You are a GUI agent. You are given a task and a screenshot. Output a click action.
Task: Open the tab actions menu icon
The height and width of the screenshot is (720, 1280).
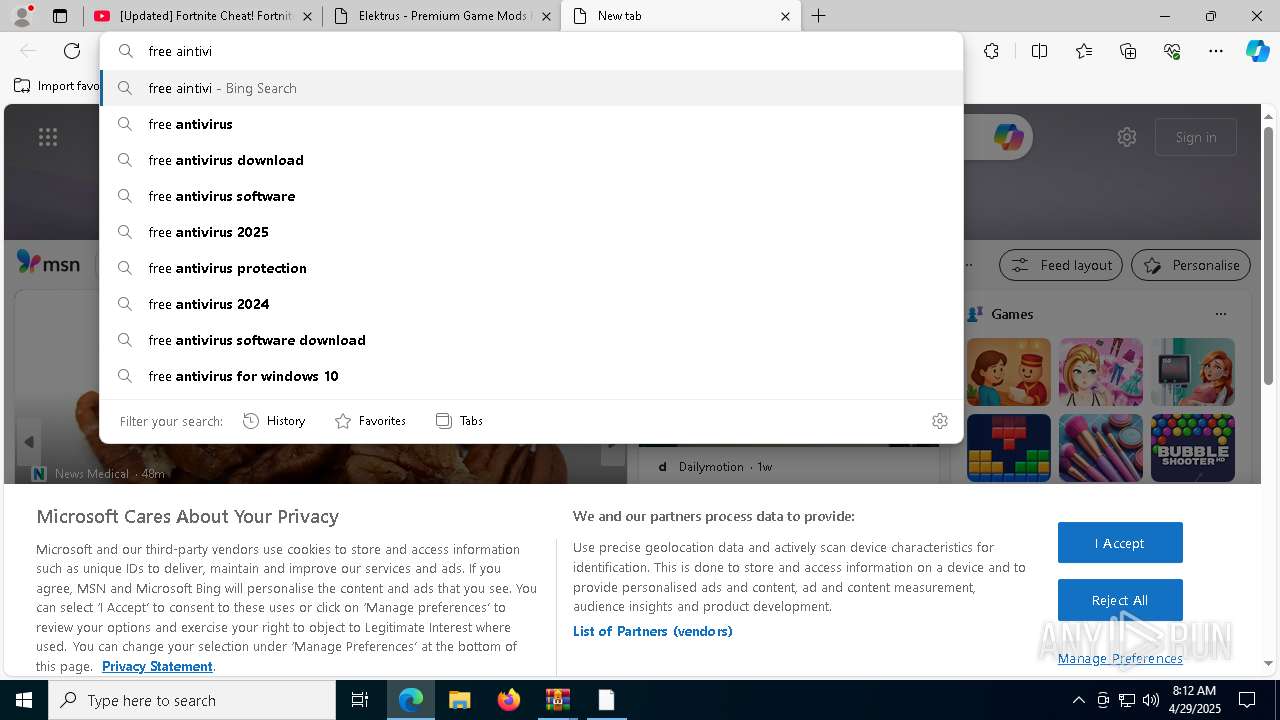pos(60,16)
